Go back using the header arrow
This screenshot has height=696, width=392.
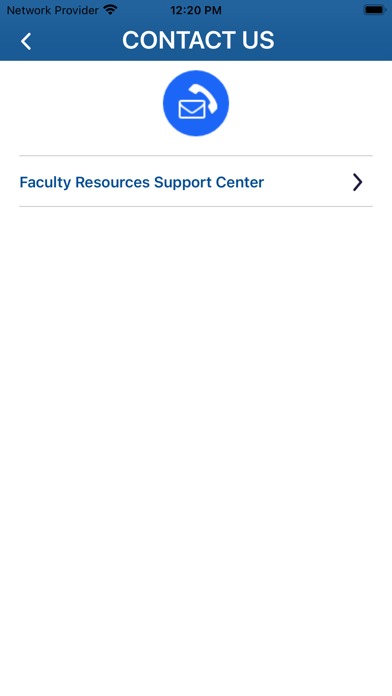pyautogui.click(x=26, y=41)
